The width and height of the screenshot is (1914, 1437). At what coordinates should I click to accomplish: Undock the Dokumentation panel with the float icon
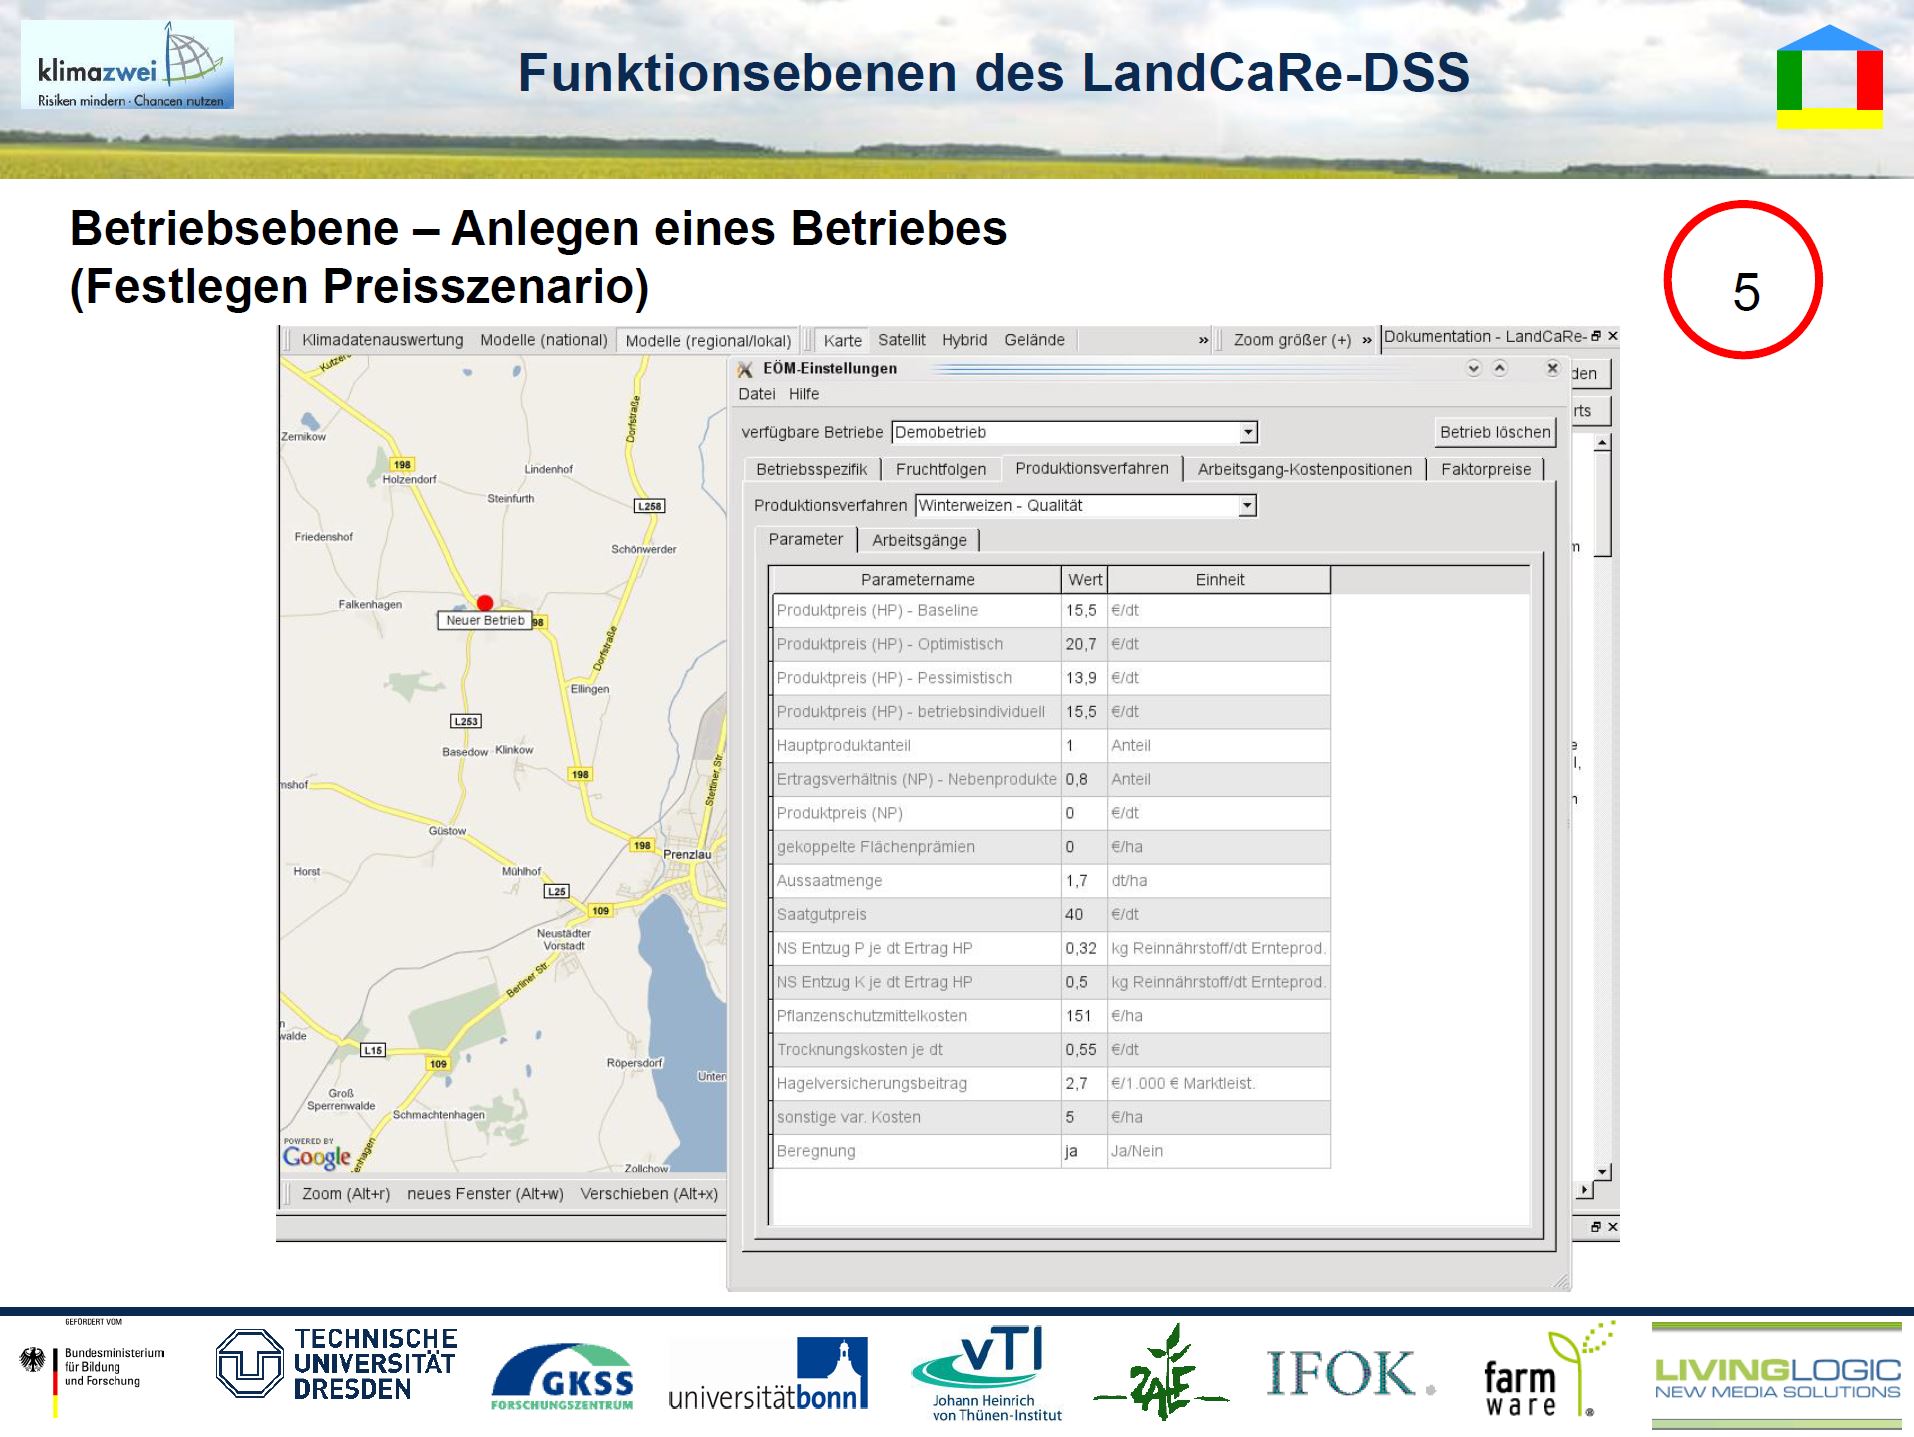point(1596,336)
